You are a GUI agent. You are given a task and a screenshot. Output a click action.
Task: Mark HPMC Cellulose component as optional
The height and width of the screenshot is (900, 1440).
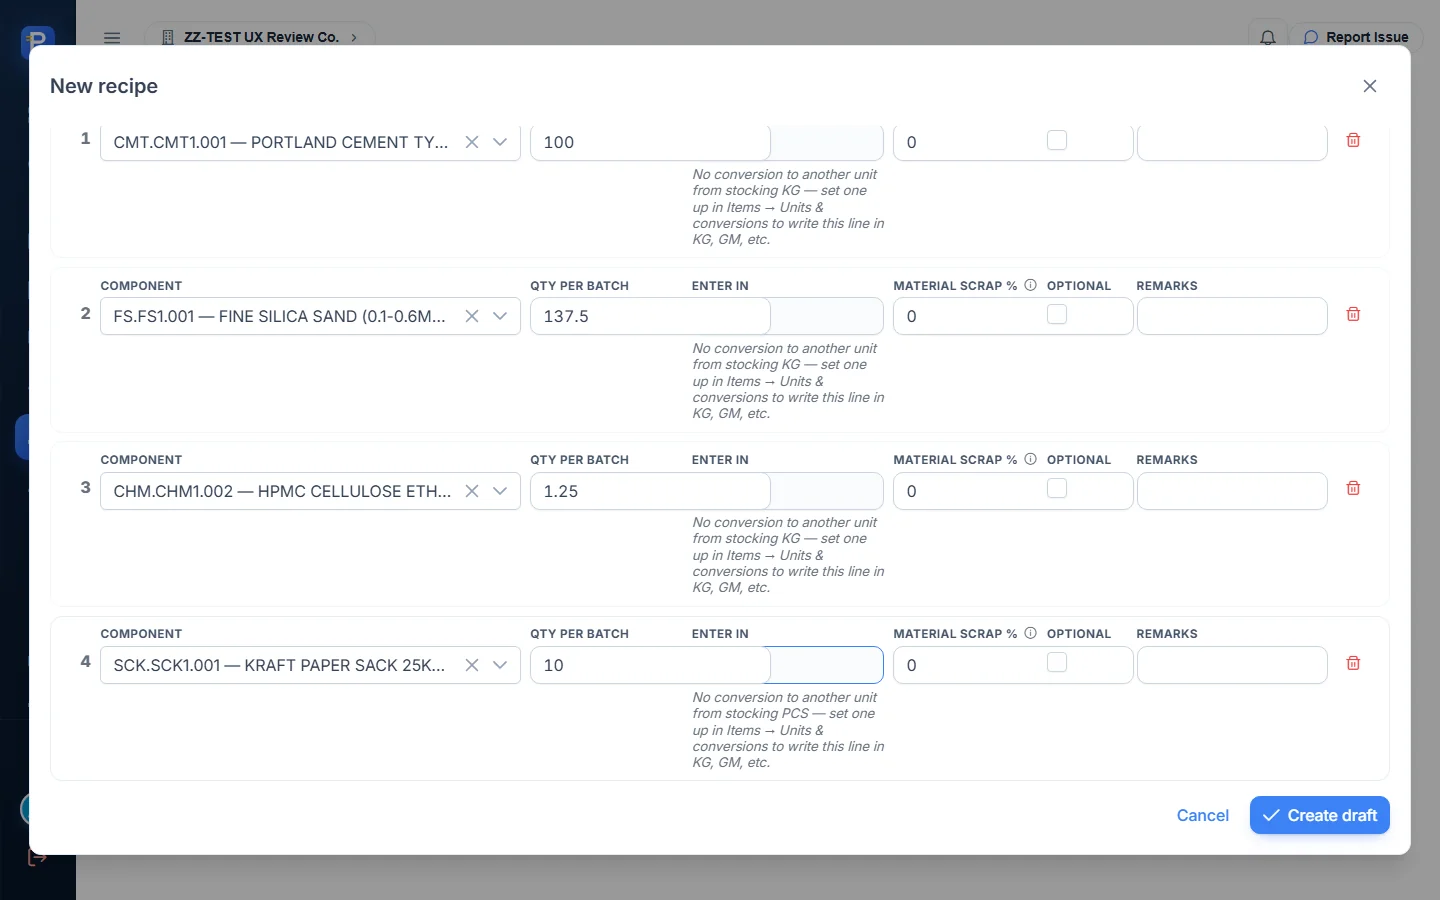[x=1057, y=488]
